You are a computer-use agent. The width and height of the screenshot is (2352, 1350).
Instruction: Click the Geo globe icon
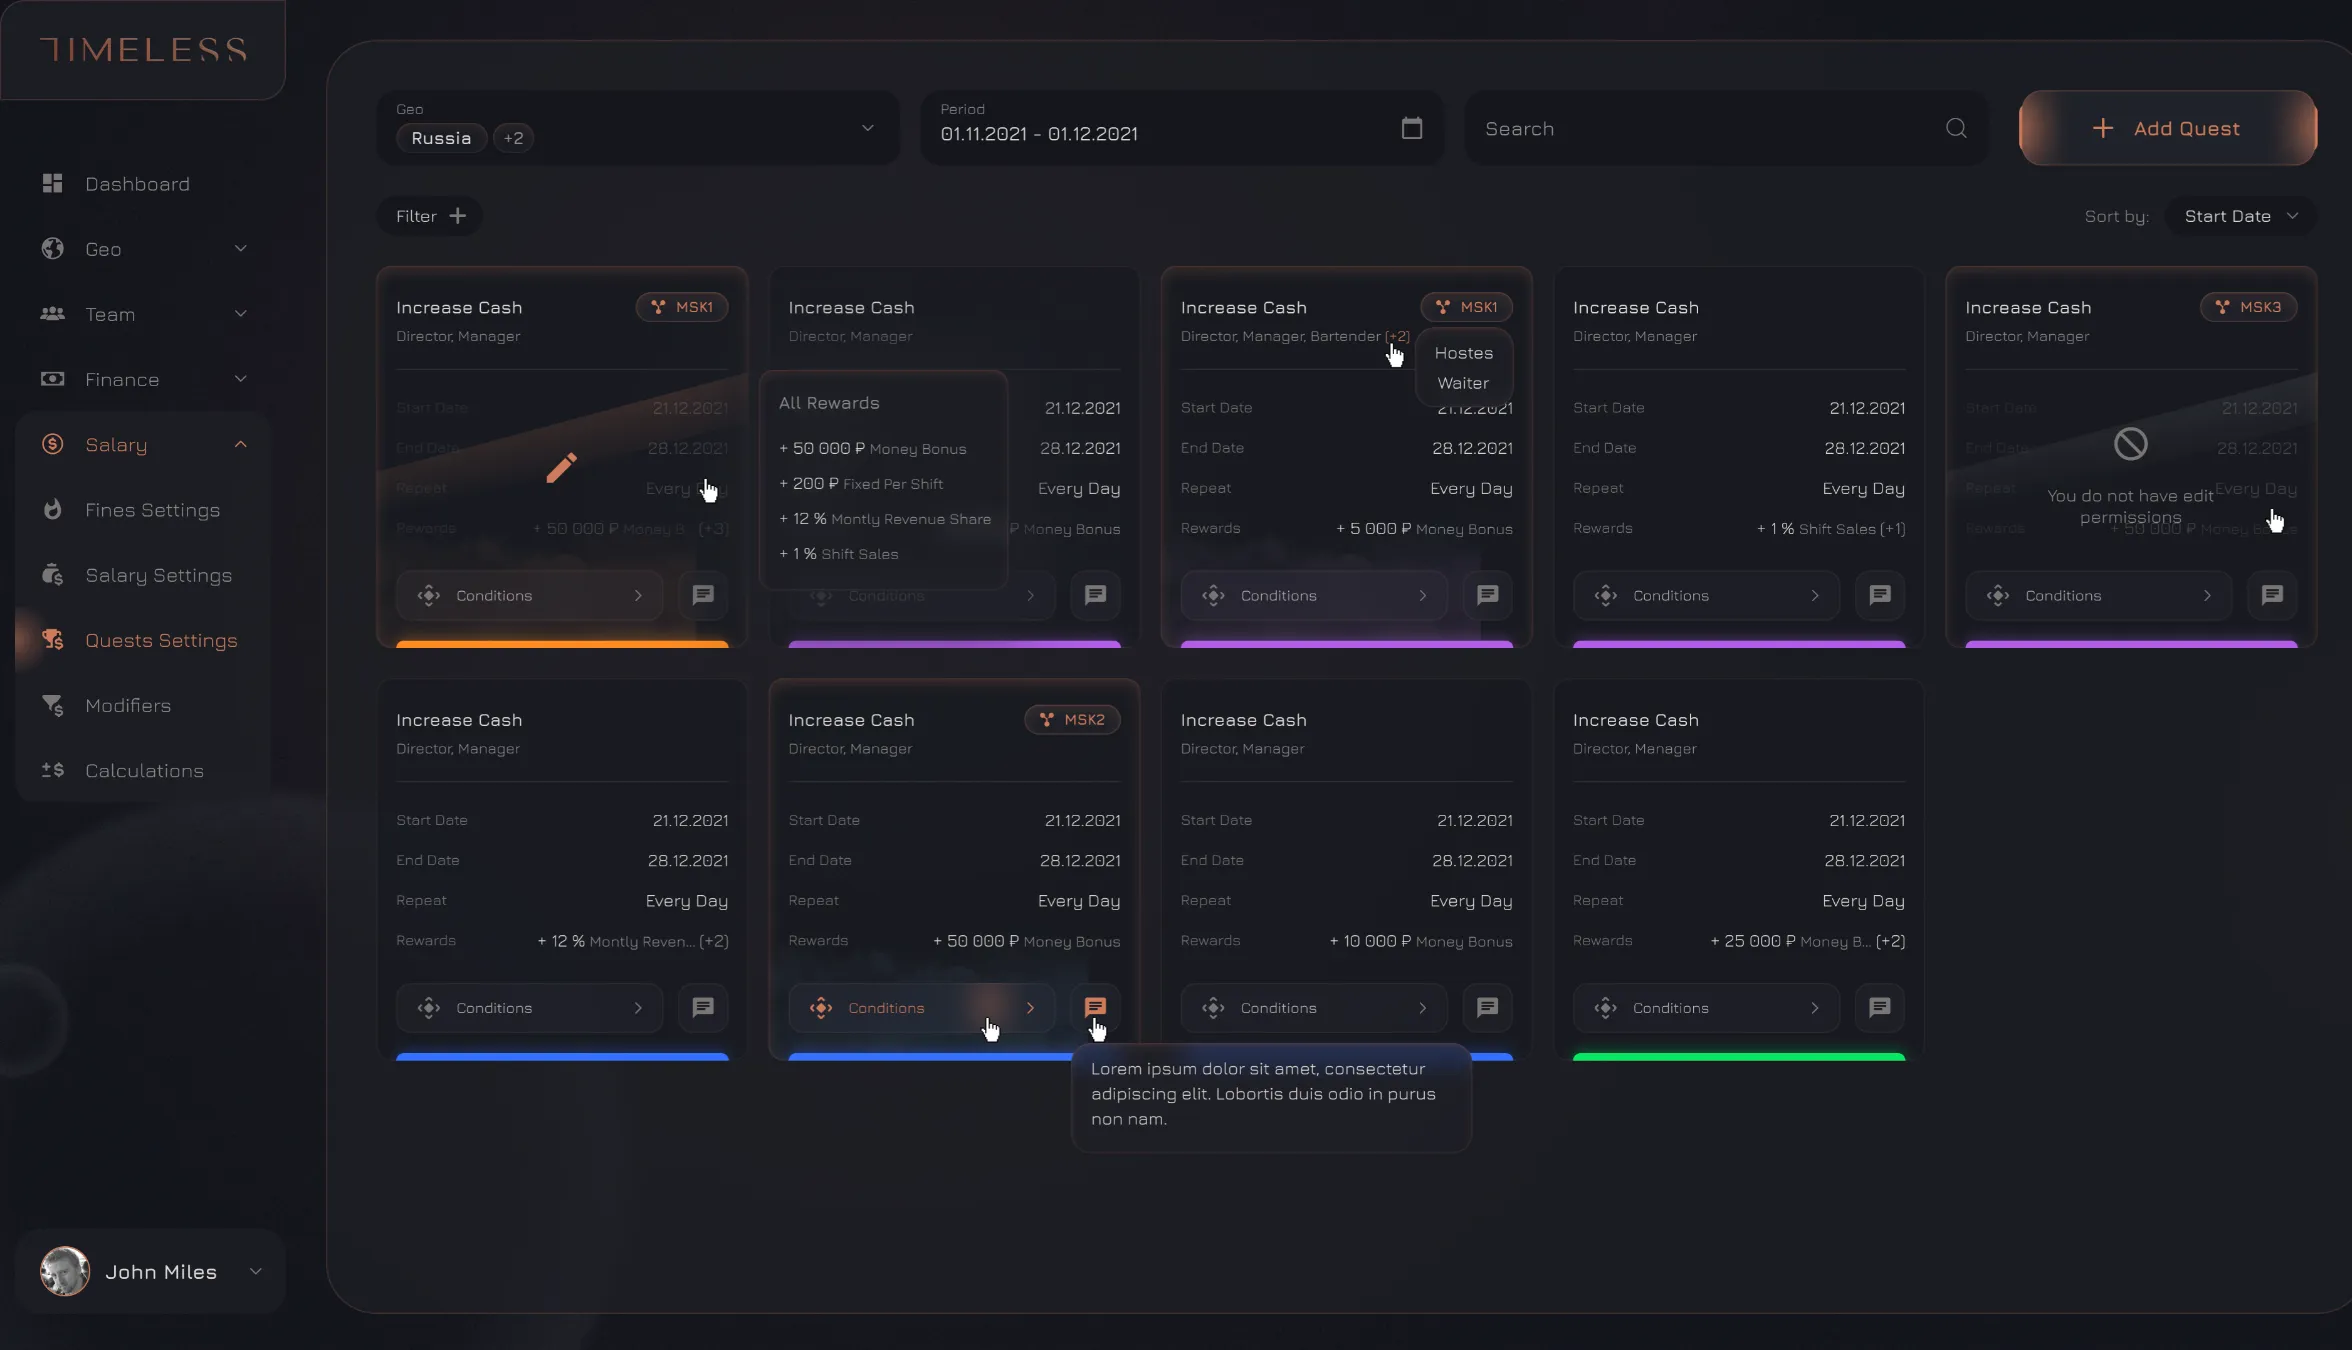click(x=53, y=249)
